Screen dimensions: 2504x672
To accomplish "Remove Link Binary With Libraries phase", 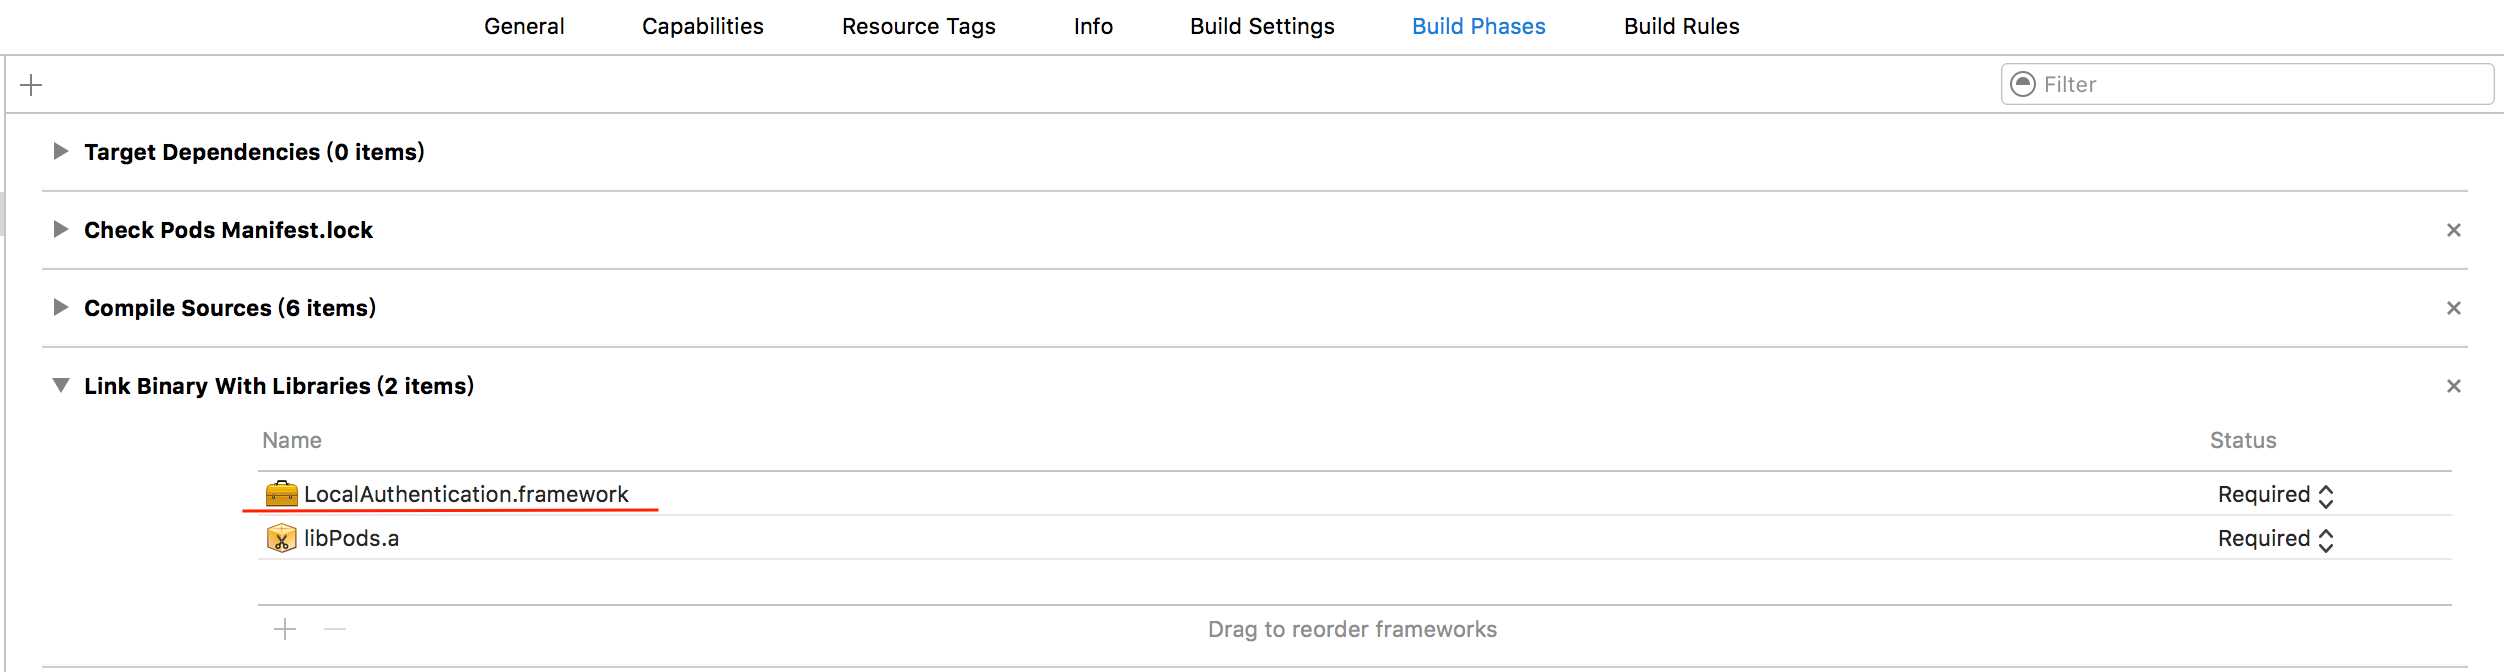I will point(2453,386).
